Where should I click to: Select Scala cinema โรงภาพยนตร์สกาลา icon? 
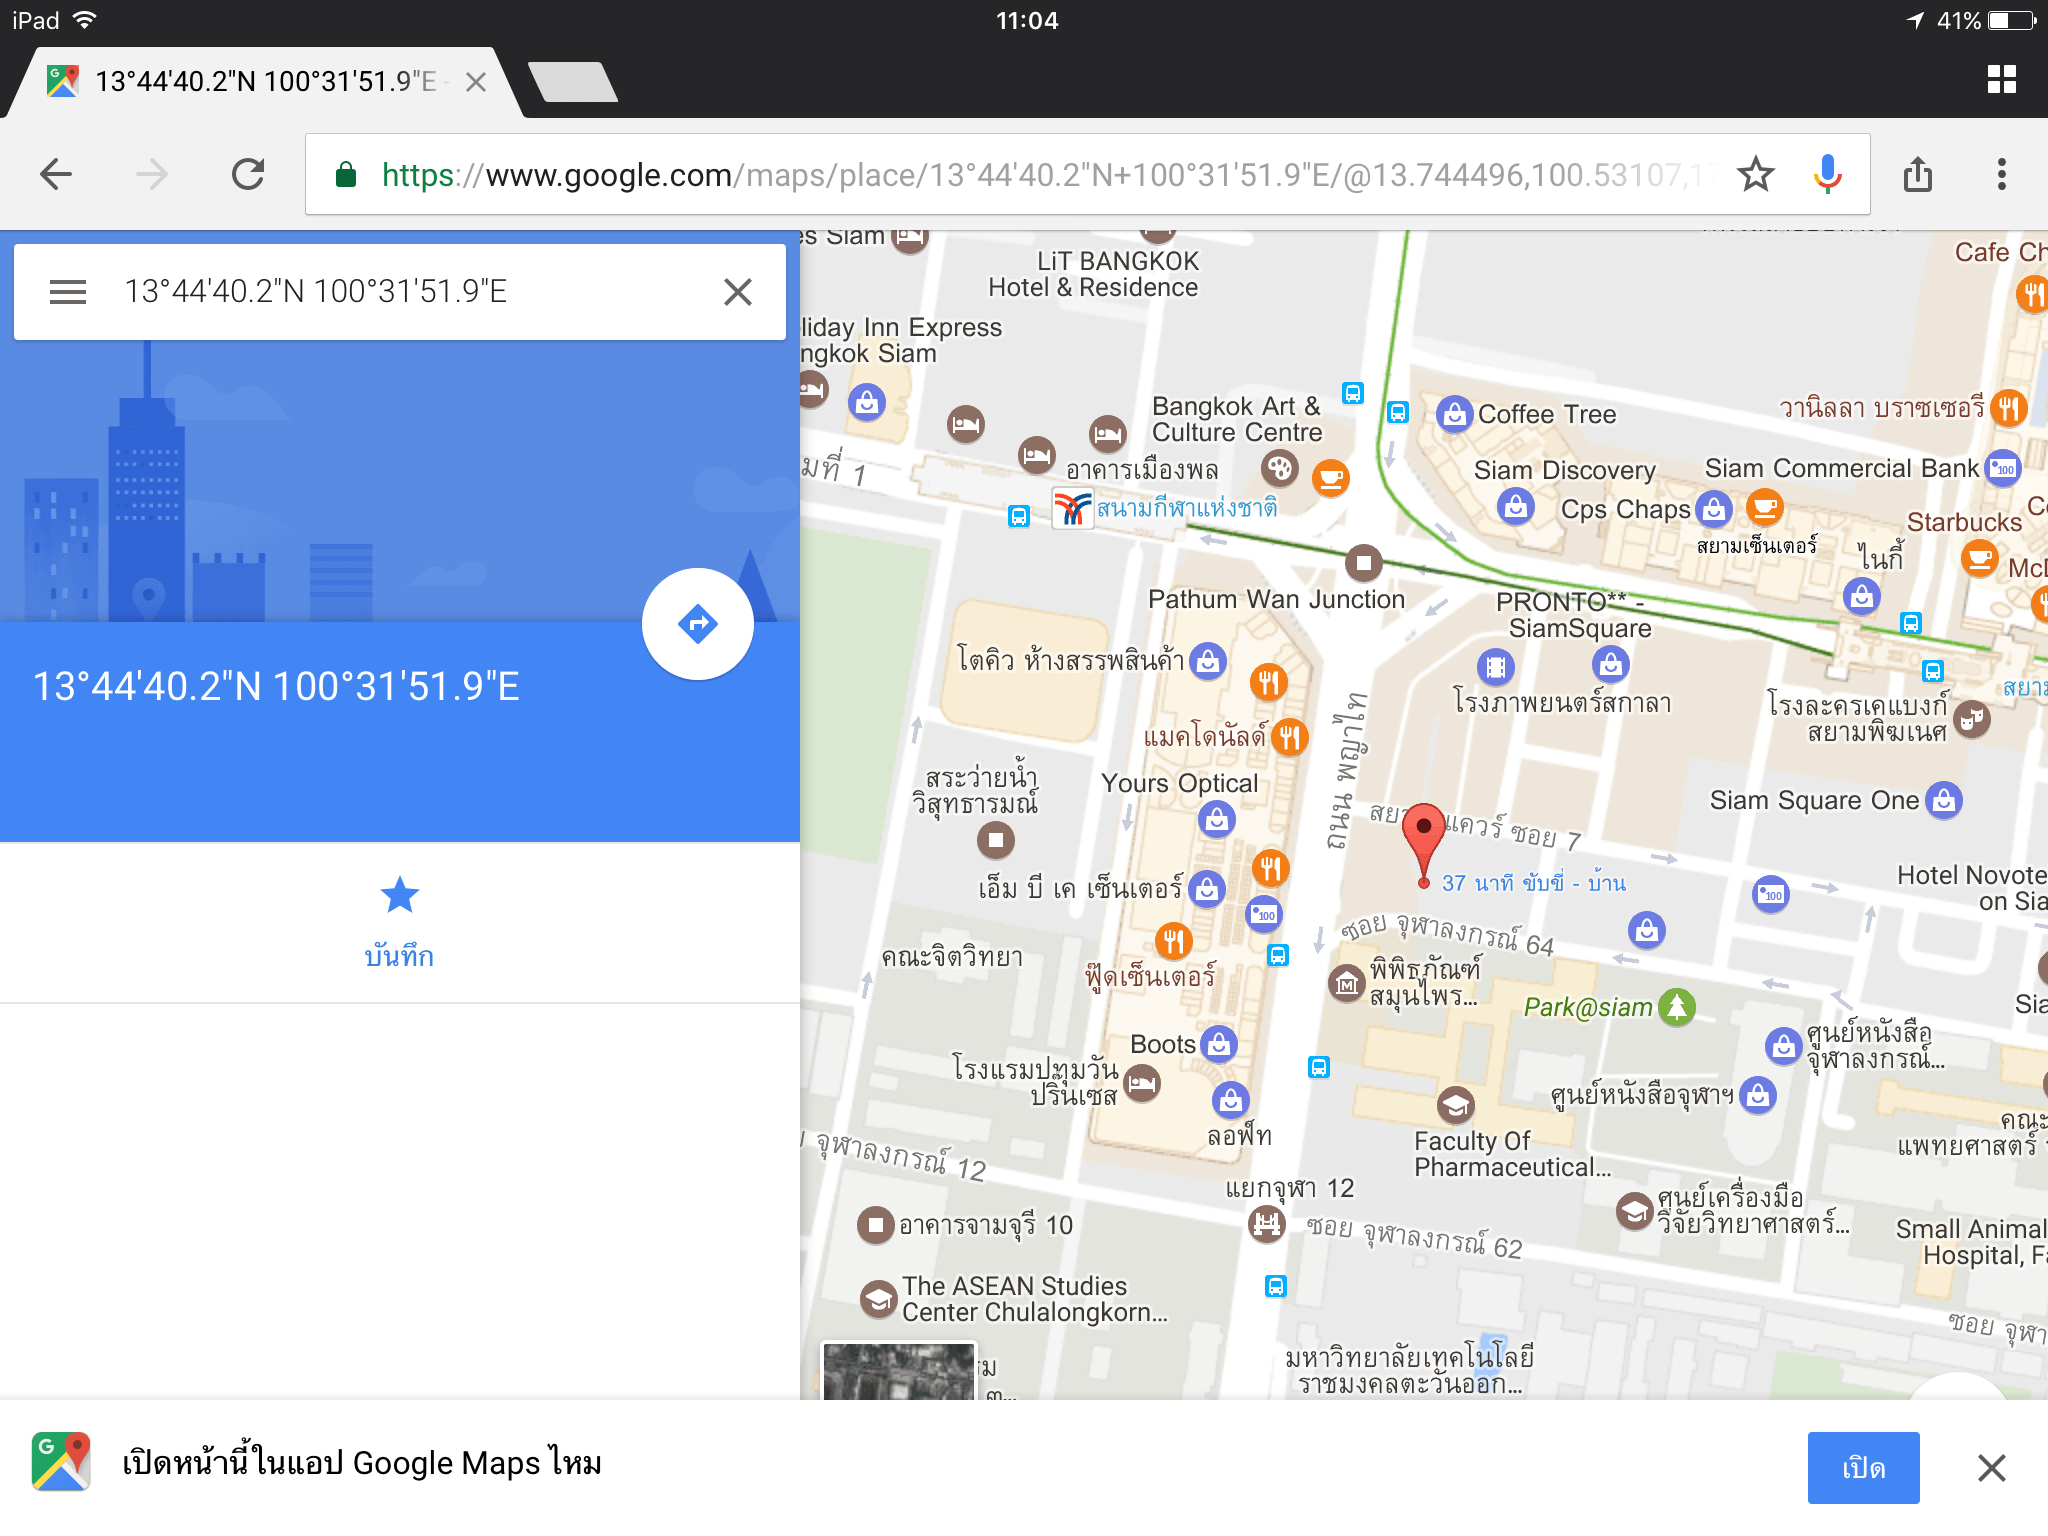coord(1495,666)
